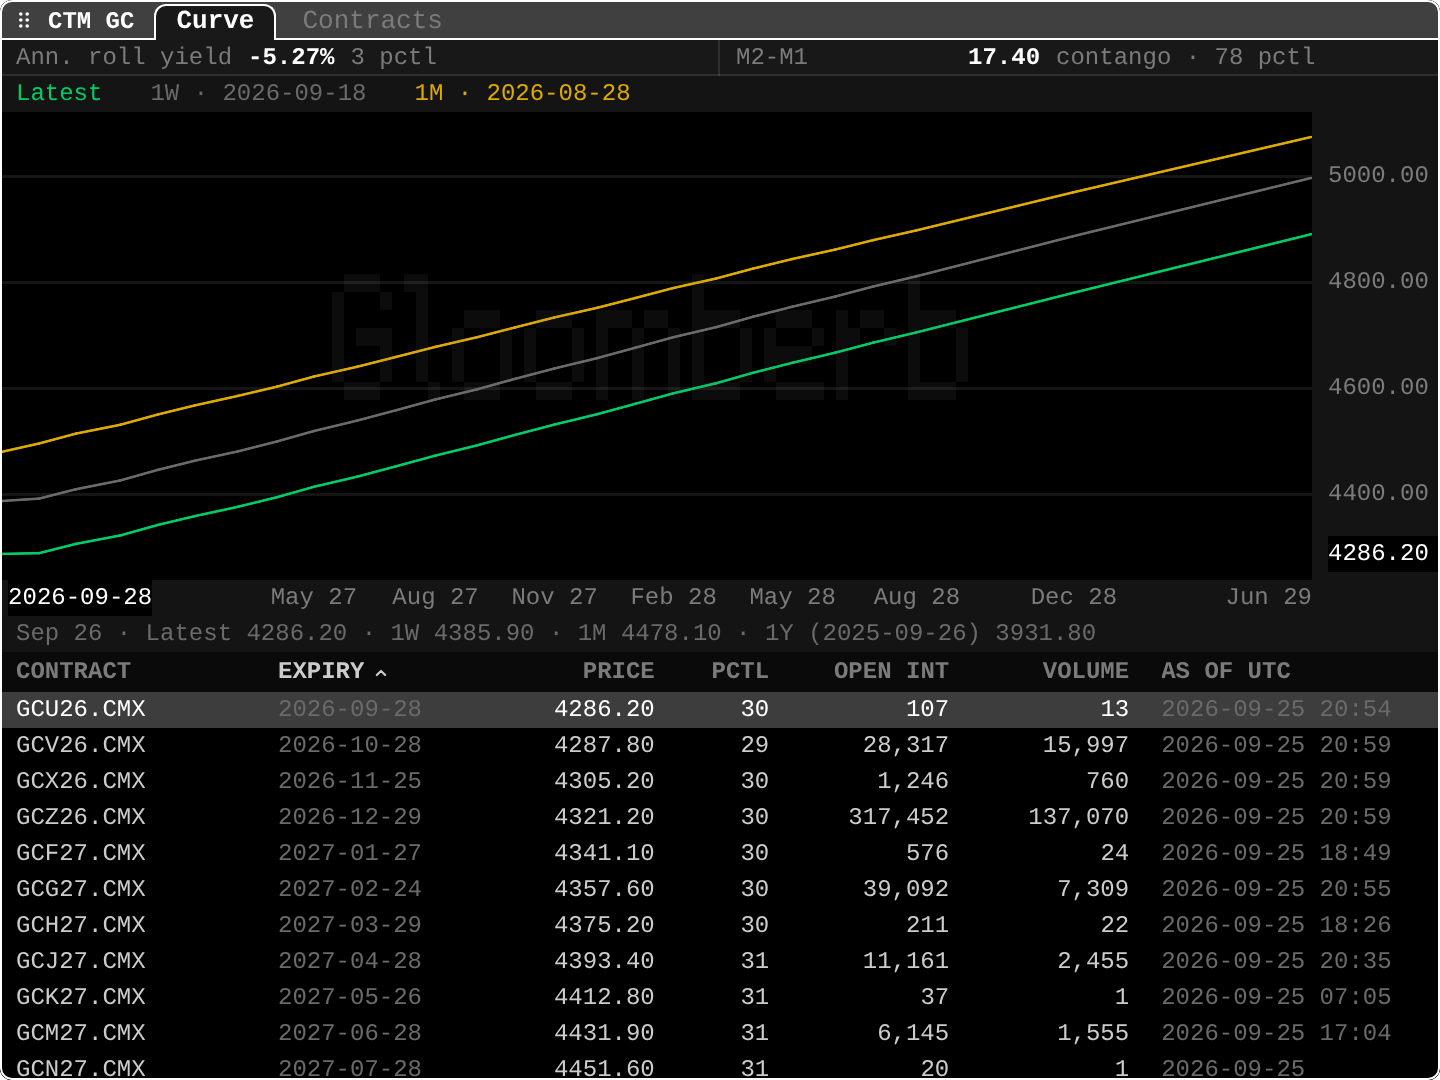Select the GCK27.CMX contract row
Viewport: 1440px width, 1080px height.
(720, 997)
